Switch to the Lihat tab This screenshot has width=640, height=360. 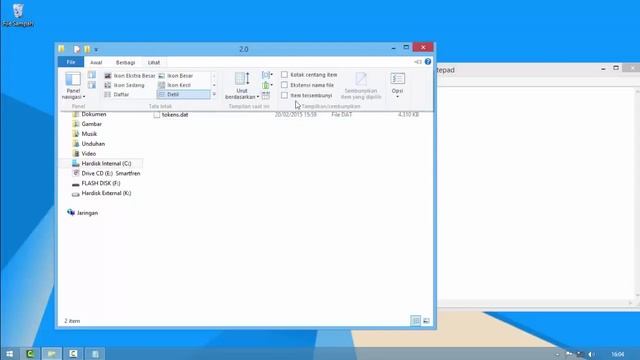point(154,62)
